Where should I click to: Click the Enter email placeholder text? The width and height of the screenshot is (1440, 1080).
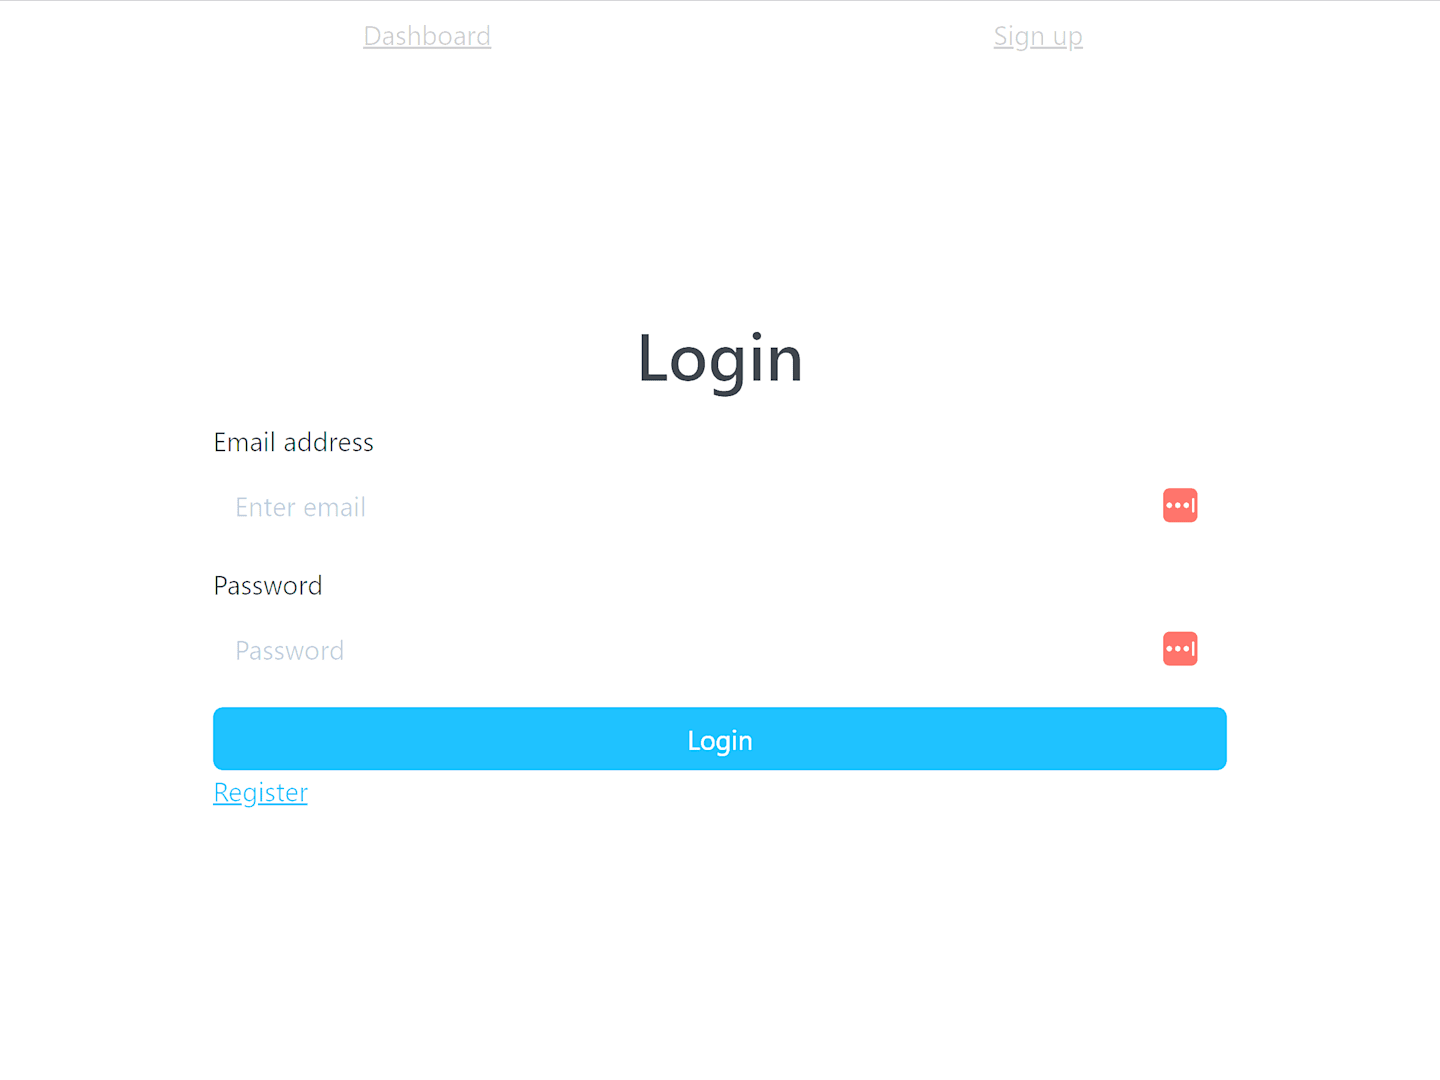(300, 508)
